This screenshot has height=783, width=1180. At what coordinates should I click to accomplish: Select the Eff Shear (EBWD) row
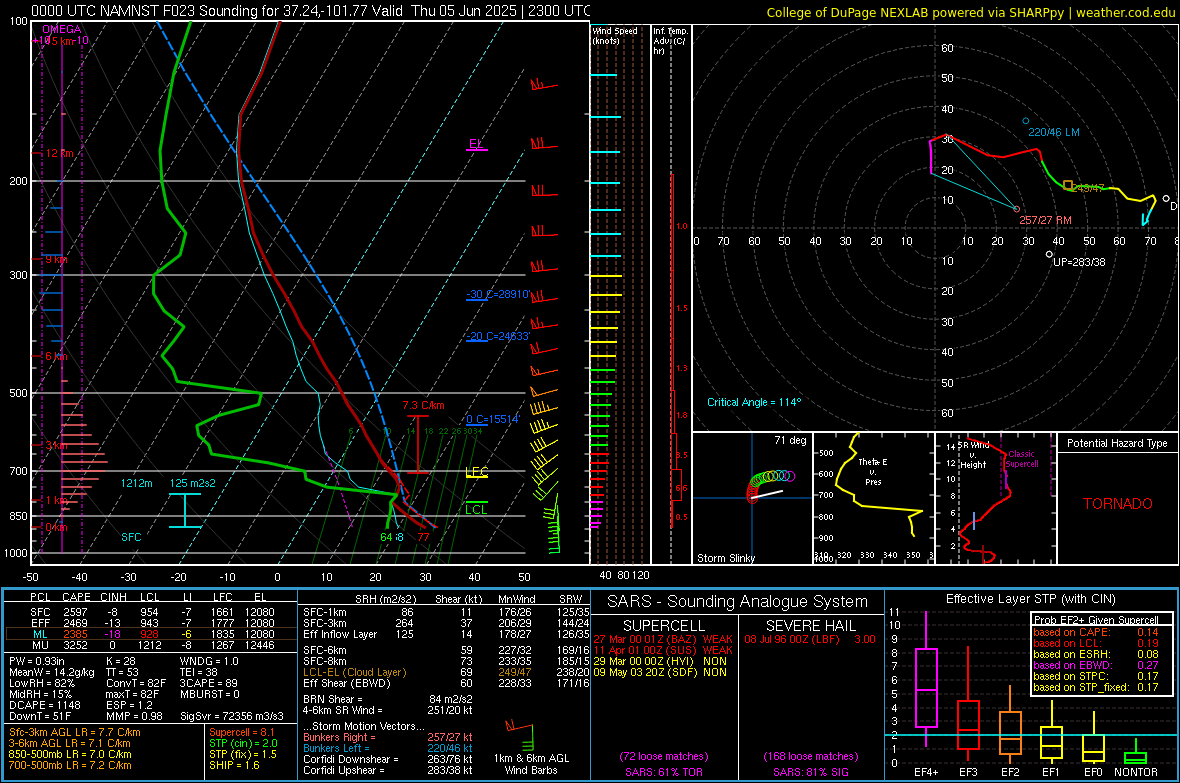click(446, 684)
